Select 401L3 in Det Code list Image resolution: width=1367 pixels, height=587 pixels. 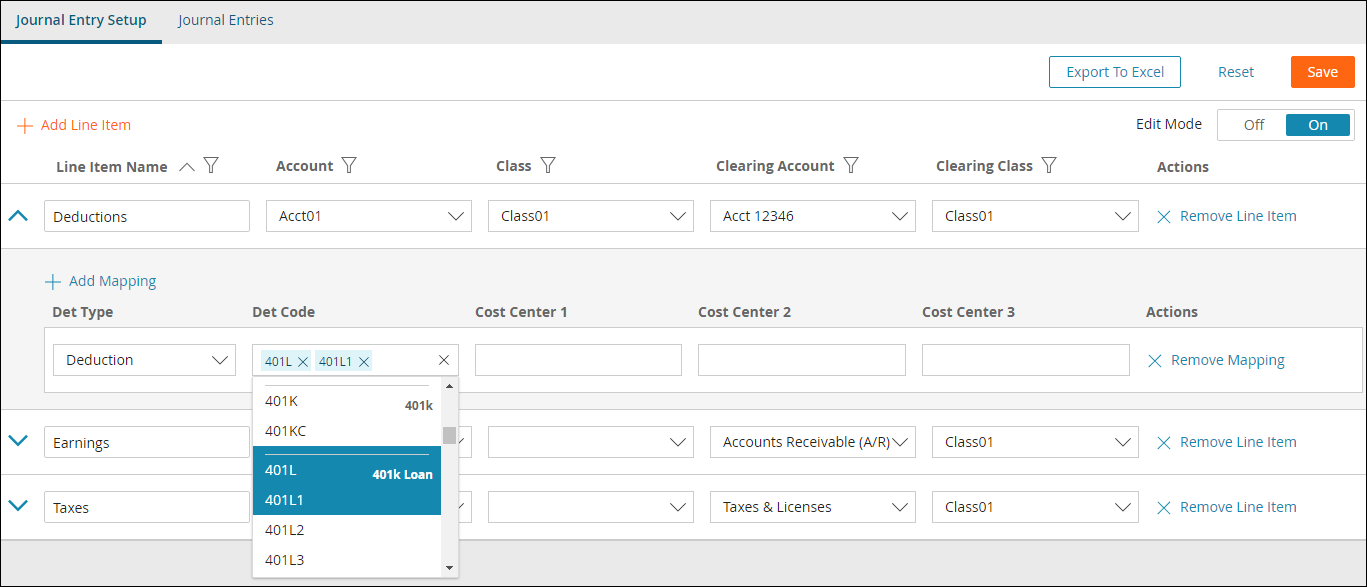pyautogui.click(x=347, y=560)
